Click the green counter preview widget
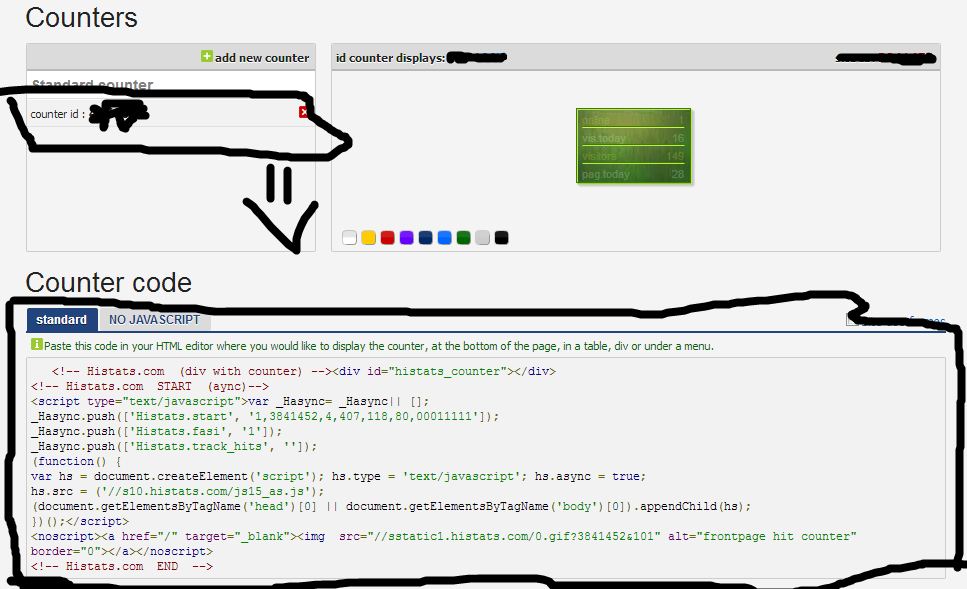This screenshot has width=967, height=589. [633, 146]
